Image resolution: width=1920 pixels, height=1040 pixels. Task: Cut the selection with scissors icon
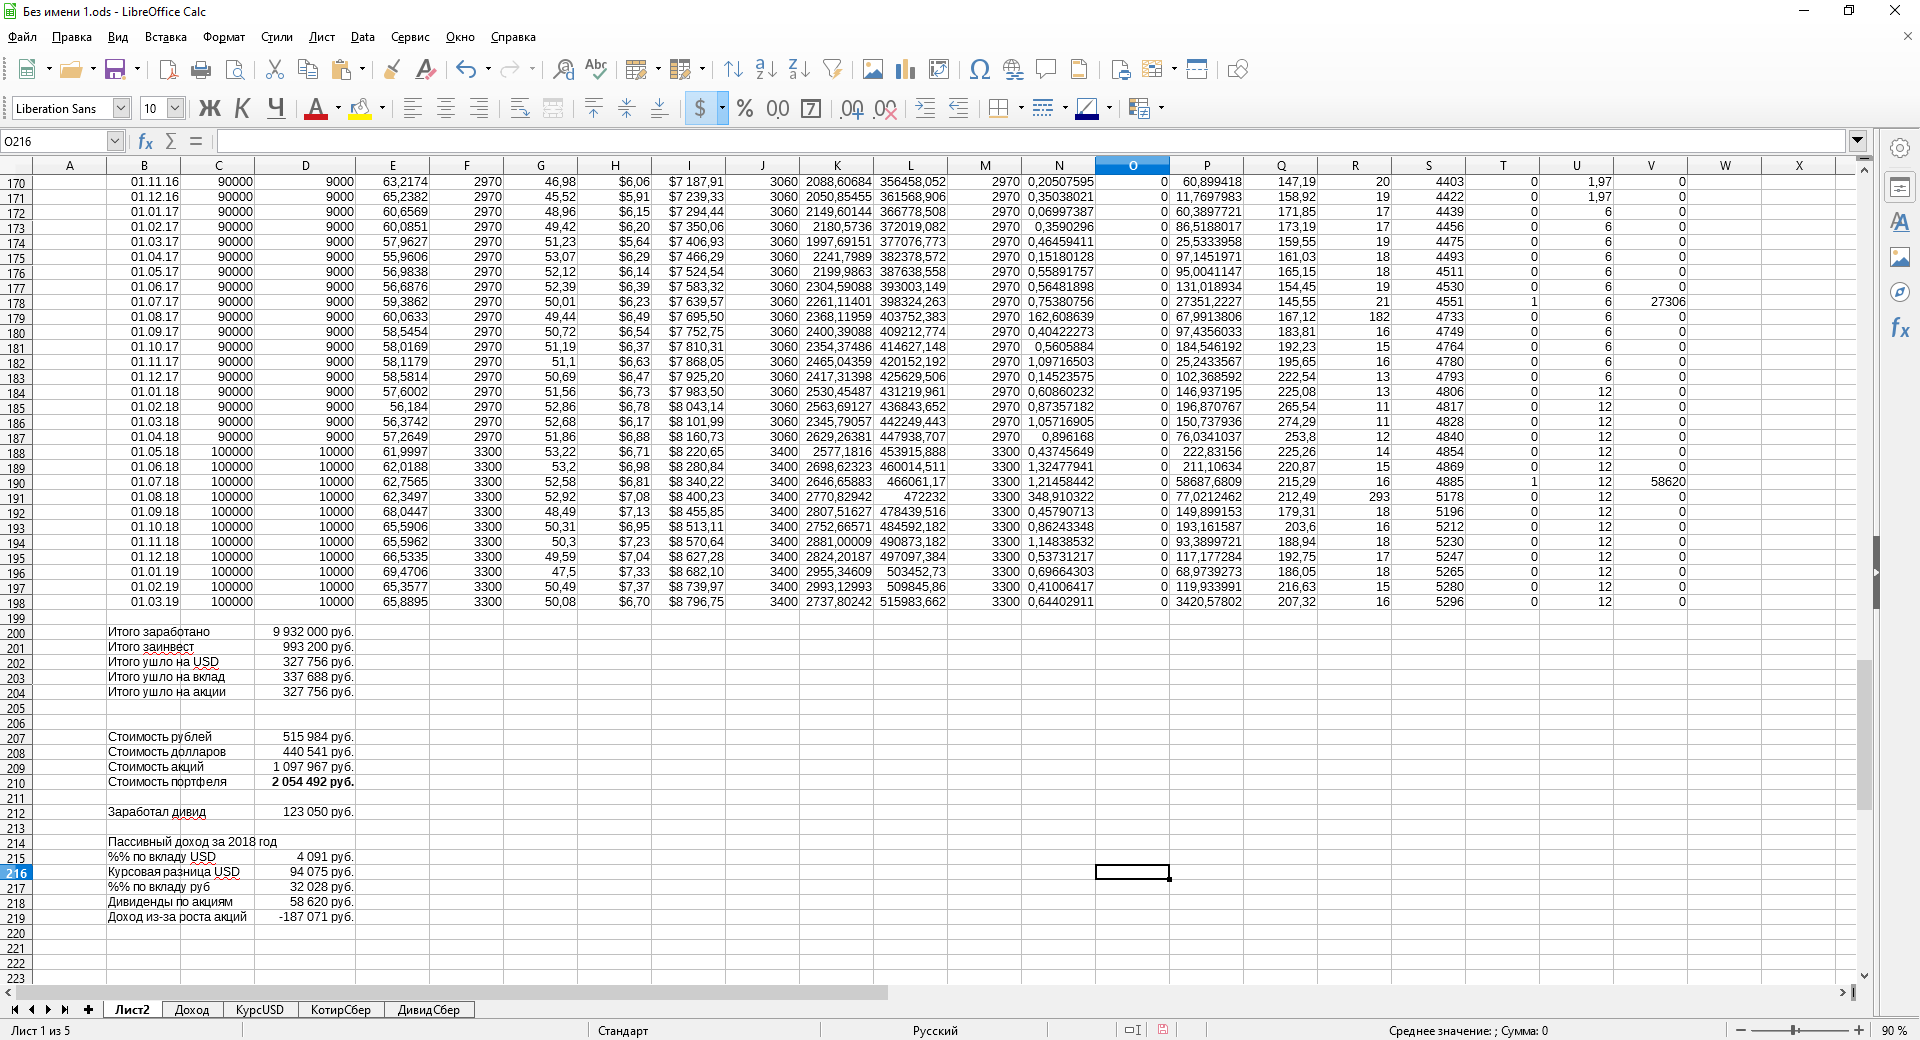pos(275,69)
